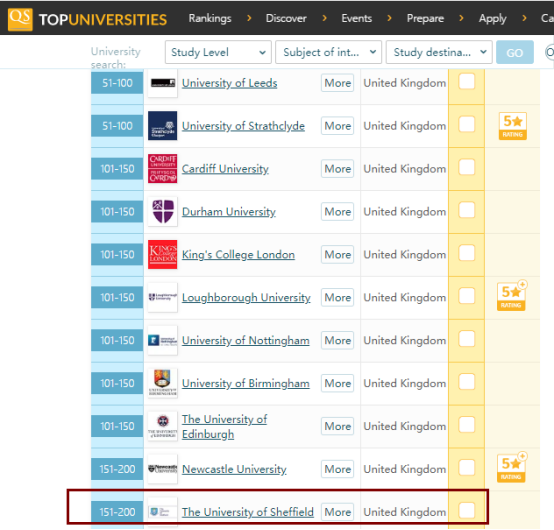
Task: Click University of Strathclyde logo
Action: click(163, 126)
